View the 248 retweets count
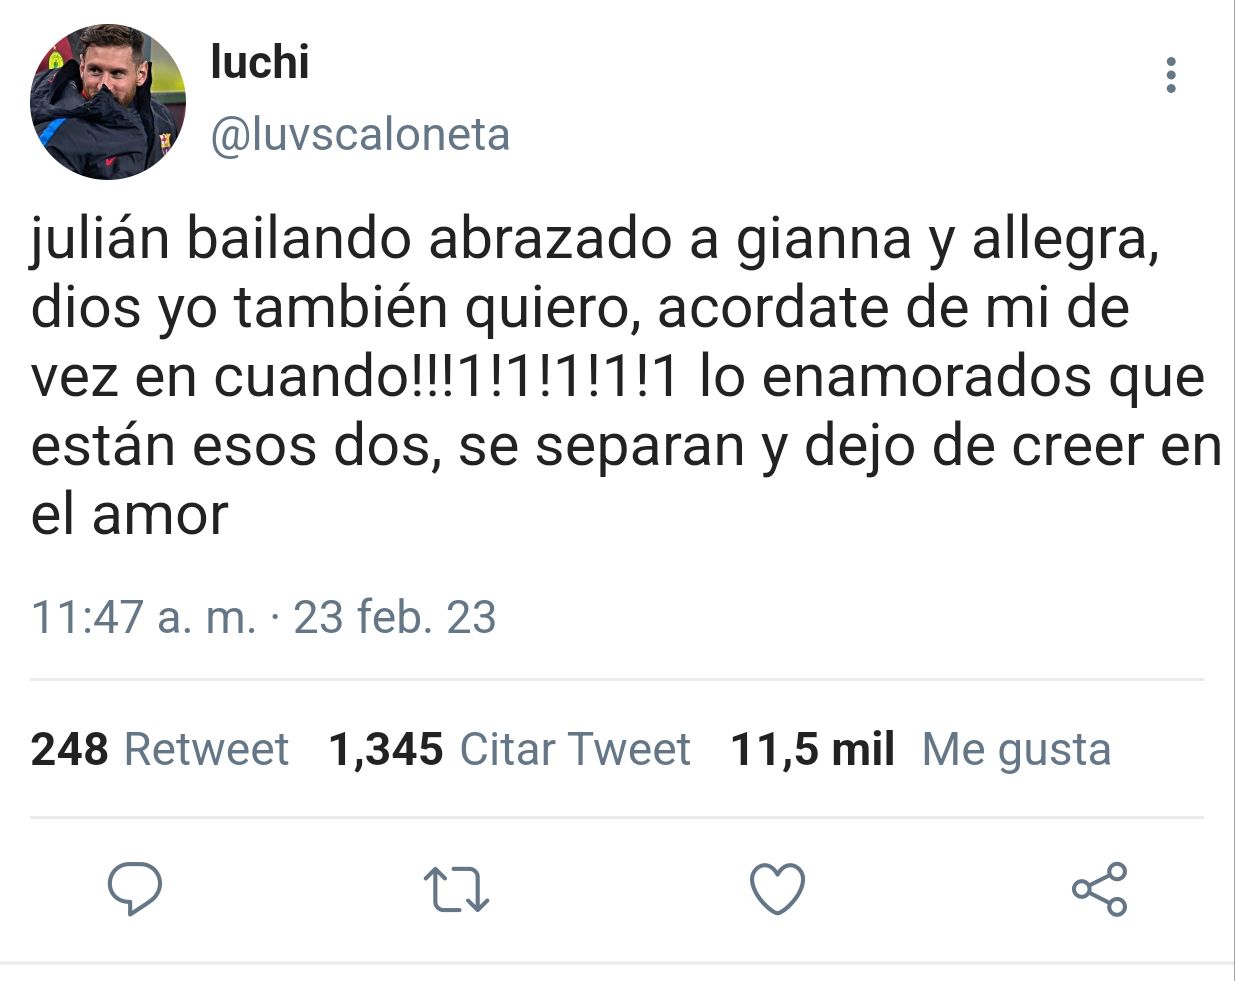The width and height of the screenshot is (1235, 981). 69,749
